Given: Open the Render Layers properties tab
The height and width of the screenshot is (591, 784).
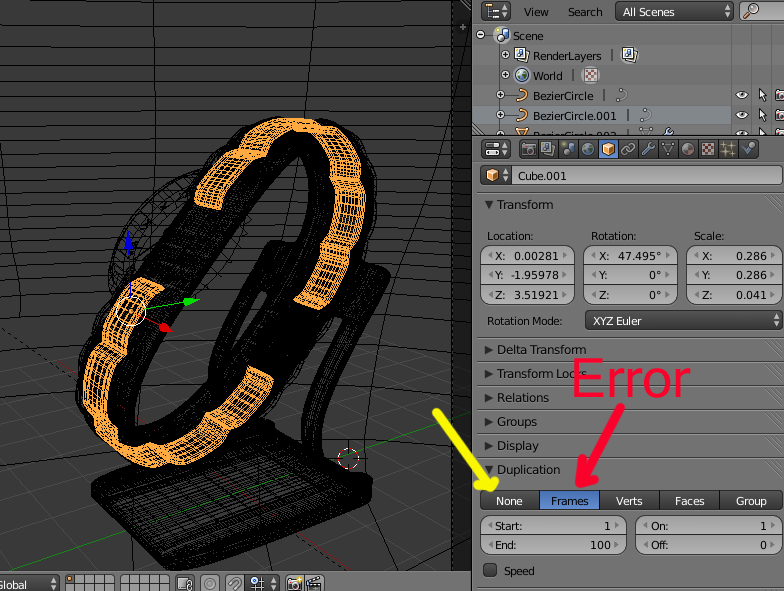Looking at the screenshot, I should 548,149.
